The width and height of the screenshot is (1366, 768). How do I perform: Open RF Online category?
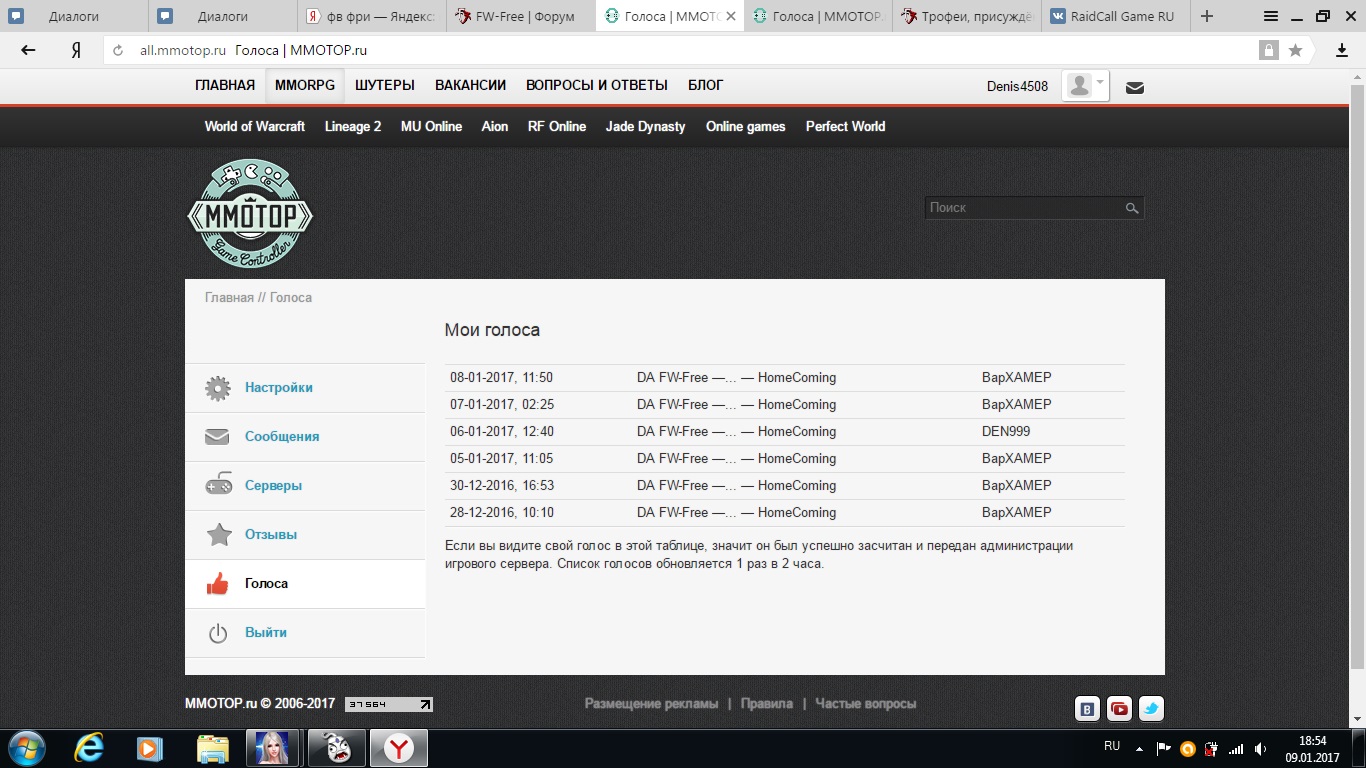point(557,127)
